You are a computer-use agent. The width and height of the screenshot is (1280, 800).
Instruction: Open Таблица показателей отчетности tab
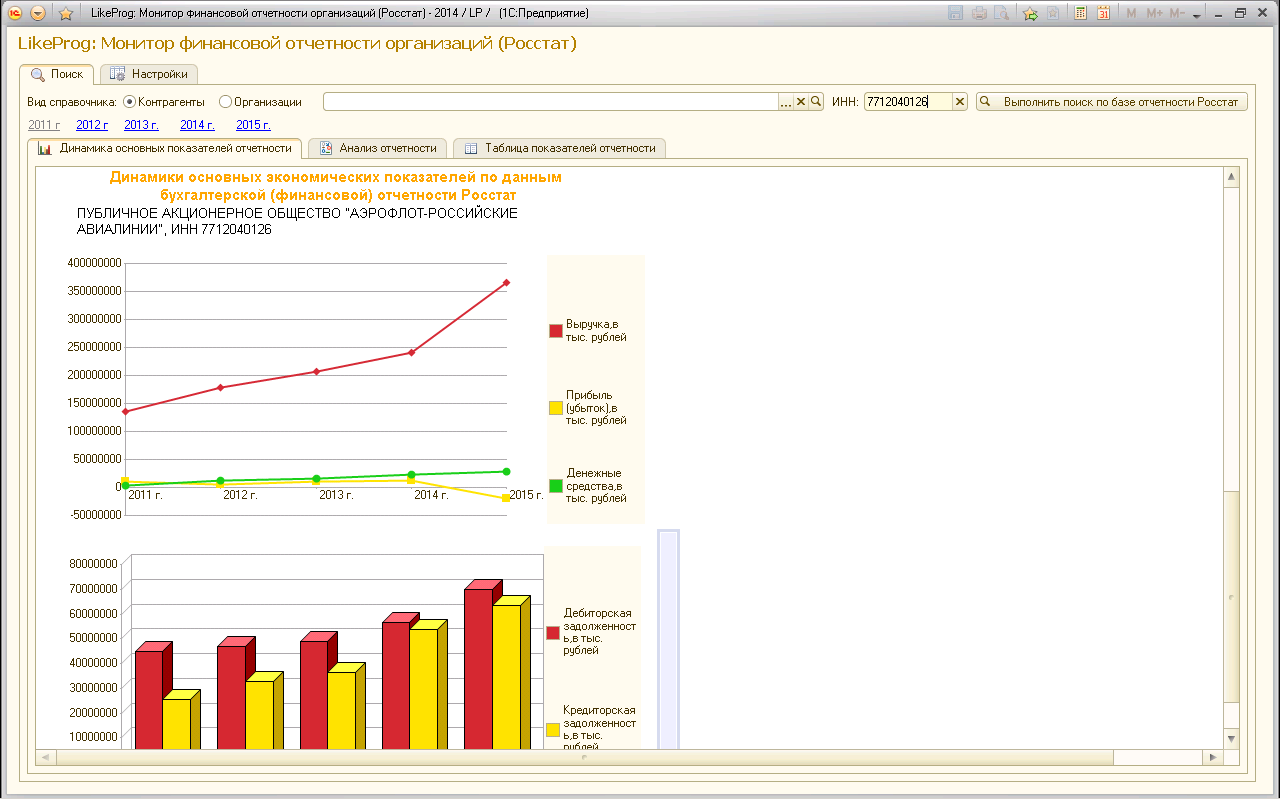pos(559,148)
